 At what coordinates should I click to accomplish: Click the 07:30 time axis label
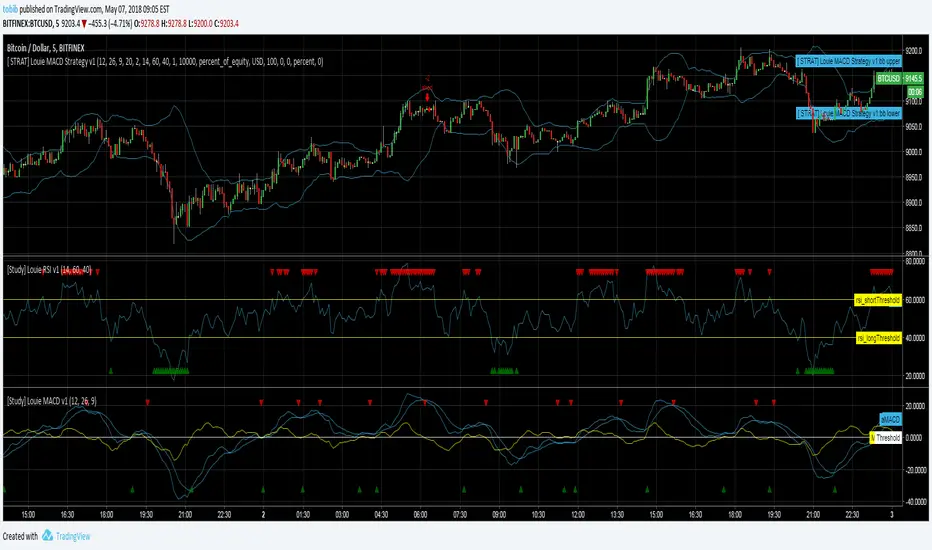pos(459,515)
